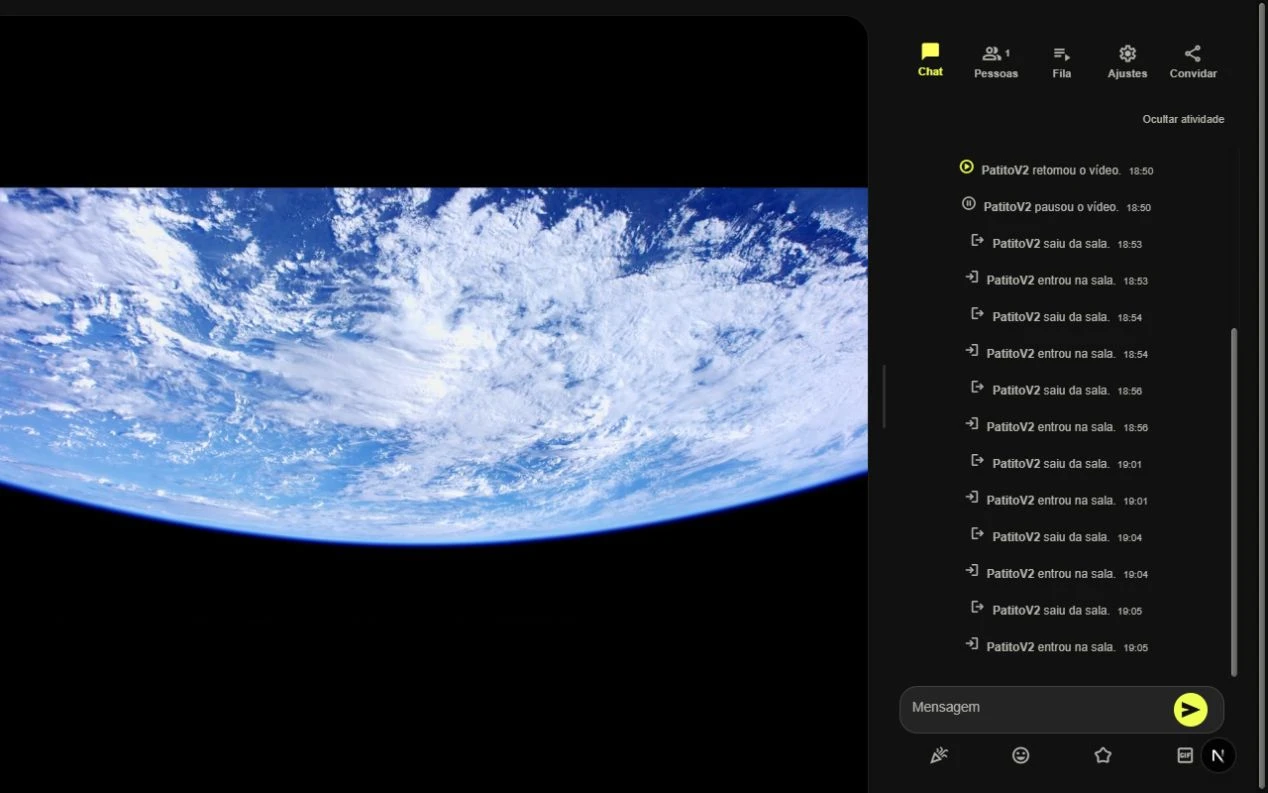Click the round N avatar button
This screenshot has width=1268, height=793.
(1218, 756)
